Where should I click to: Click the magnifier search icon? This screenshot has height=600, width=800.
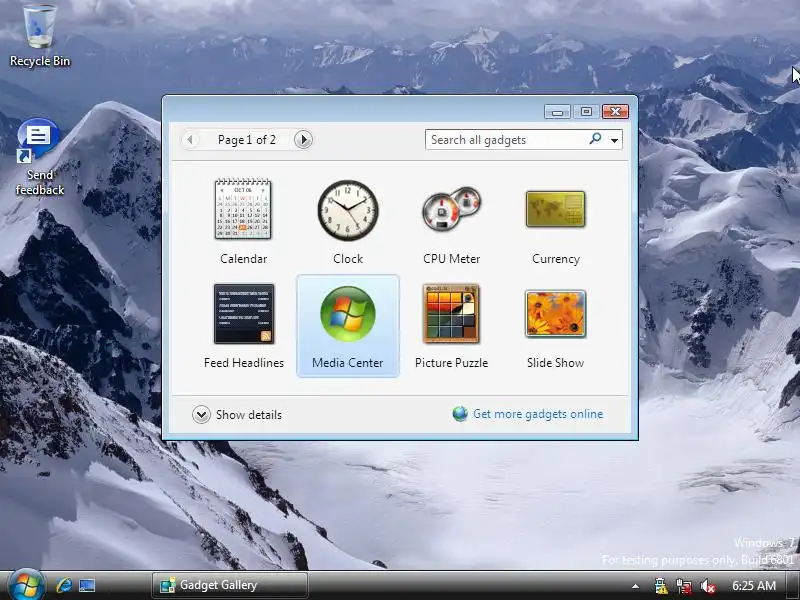click(x=595, y=139)
